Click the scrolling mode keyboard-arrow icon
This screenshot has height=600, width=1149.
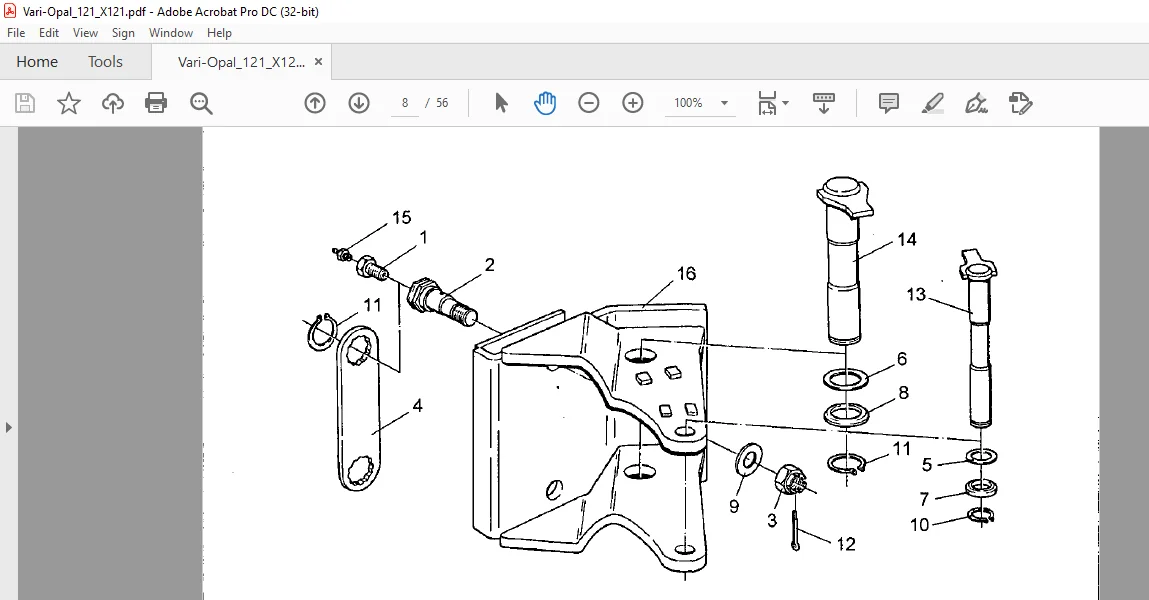click(x=824, y=103)
